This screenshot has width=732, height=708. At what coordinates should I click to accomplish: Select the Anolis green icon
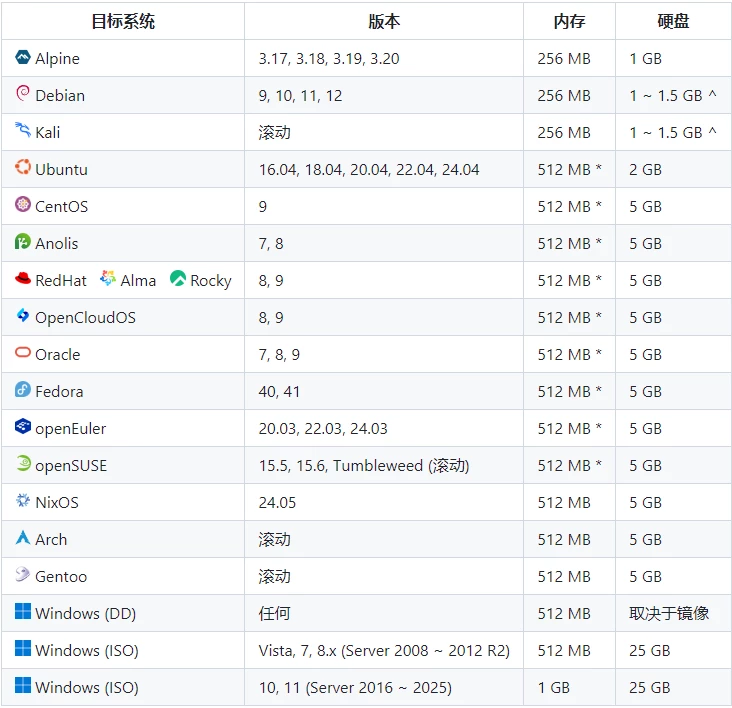23,242
